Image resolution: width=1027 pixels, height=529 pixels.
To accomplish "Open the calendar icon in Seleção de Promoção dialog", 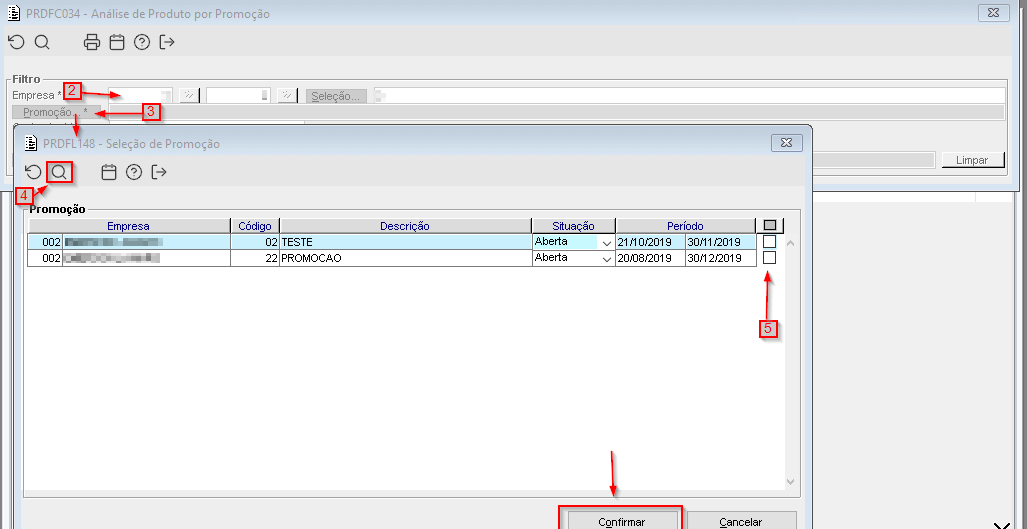I will [109, 172].
